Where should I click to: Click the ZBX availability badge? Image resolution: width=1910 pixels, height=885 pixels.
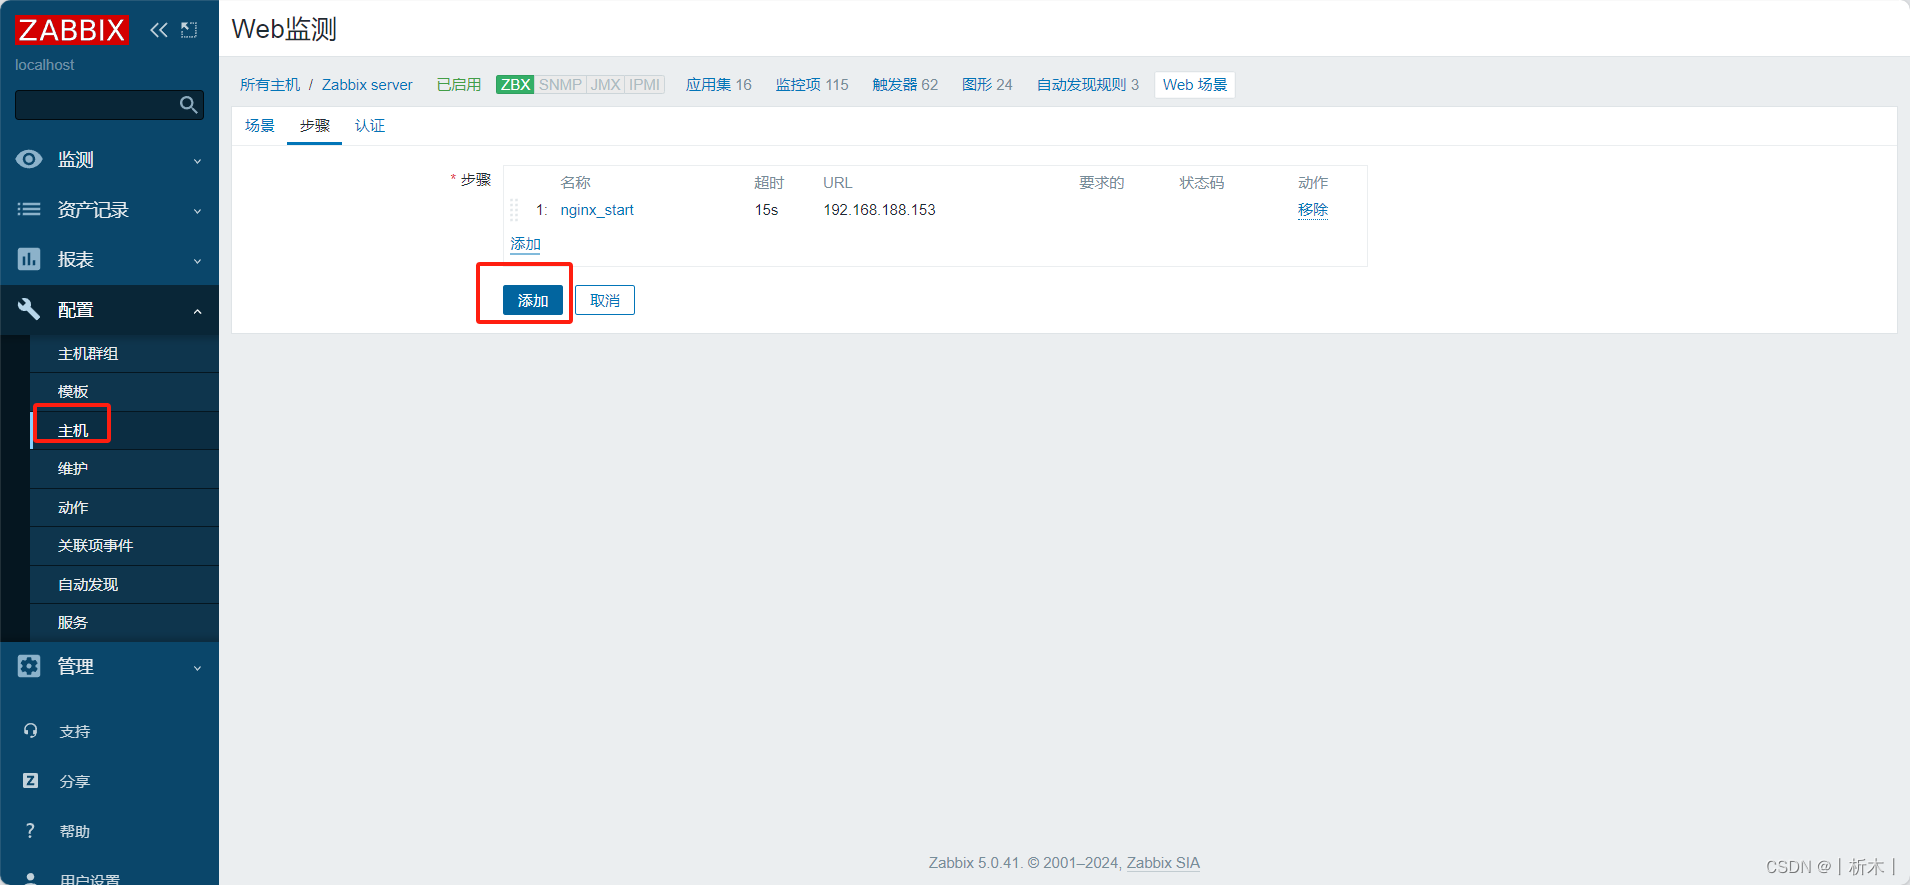515,85
